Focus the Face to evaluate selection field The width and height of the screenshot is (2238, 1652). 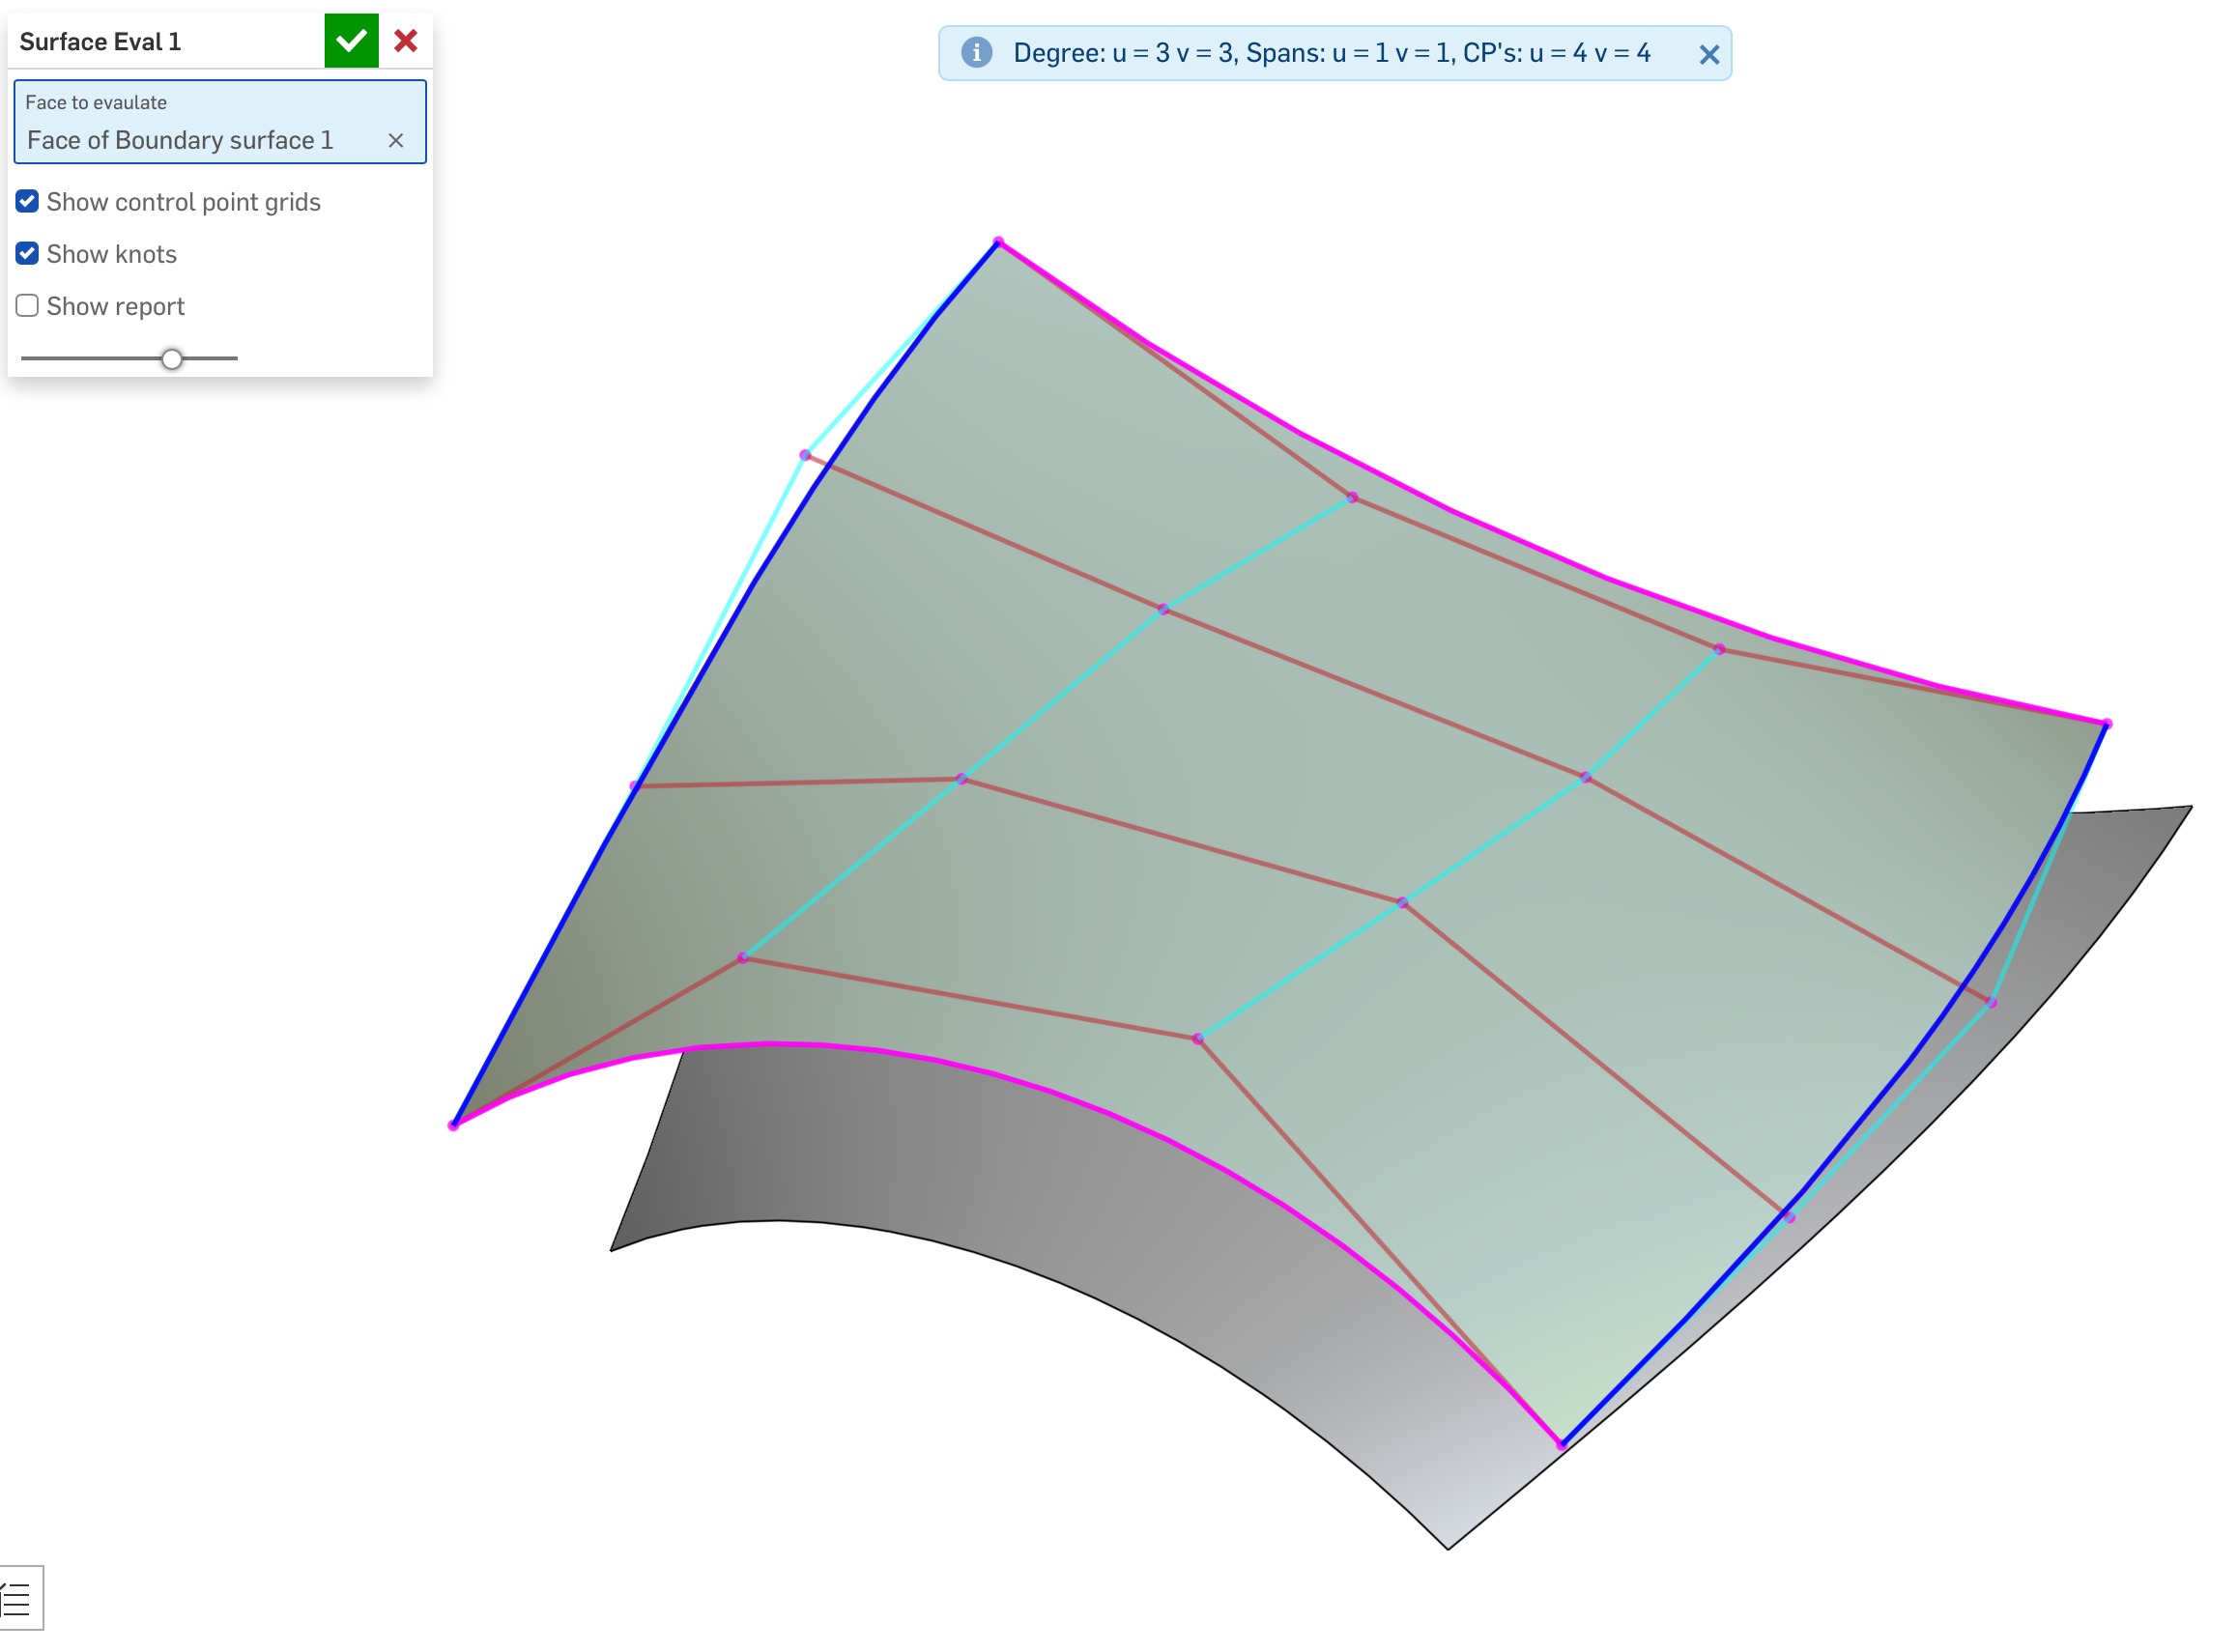[x=200, y=123]
